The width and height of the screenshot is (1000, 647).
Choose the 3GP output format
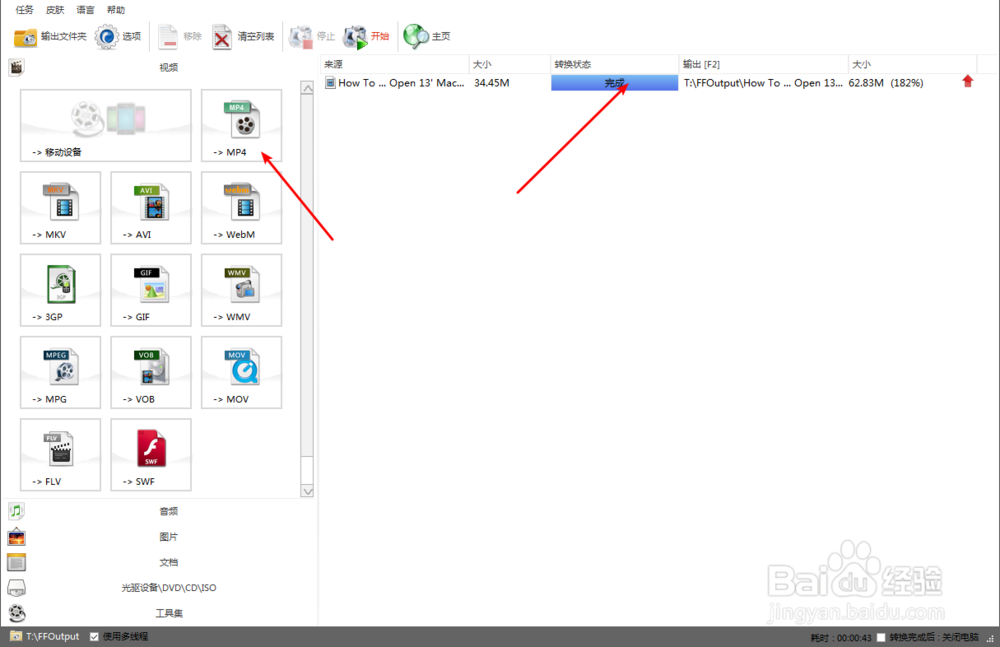click(x=61, y=290)
